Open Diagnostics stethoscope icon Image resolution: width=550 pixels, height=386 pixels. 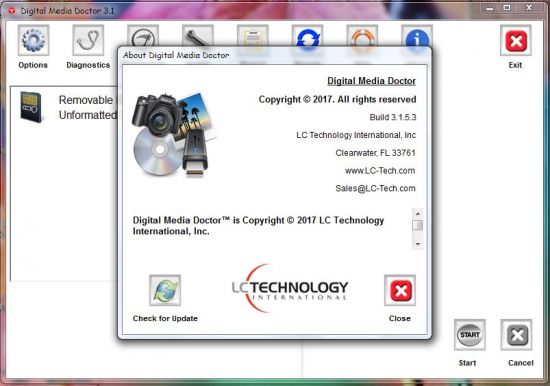88,40
